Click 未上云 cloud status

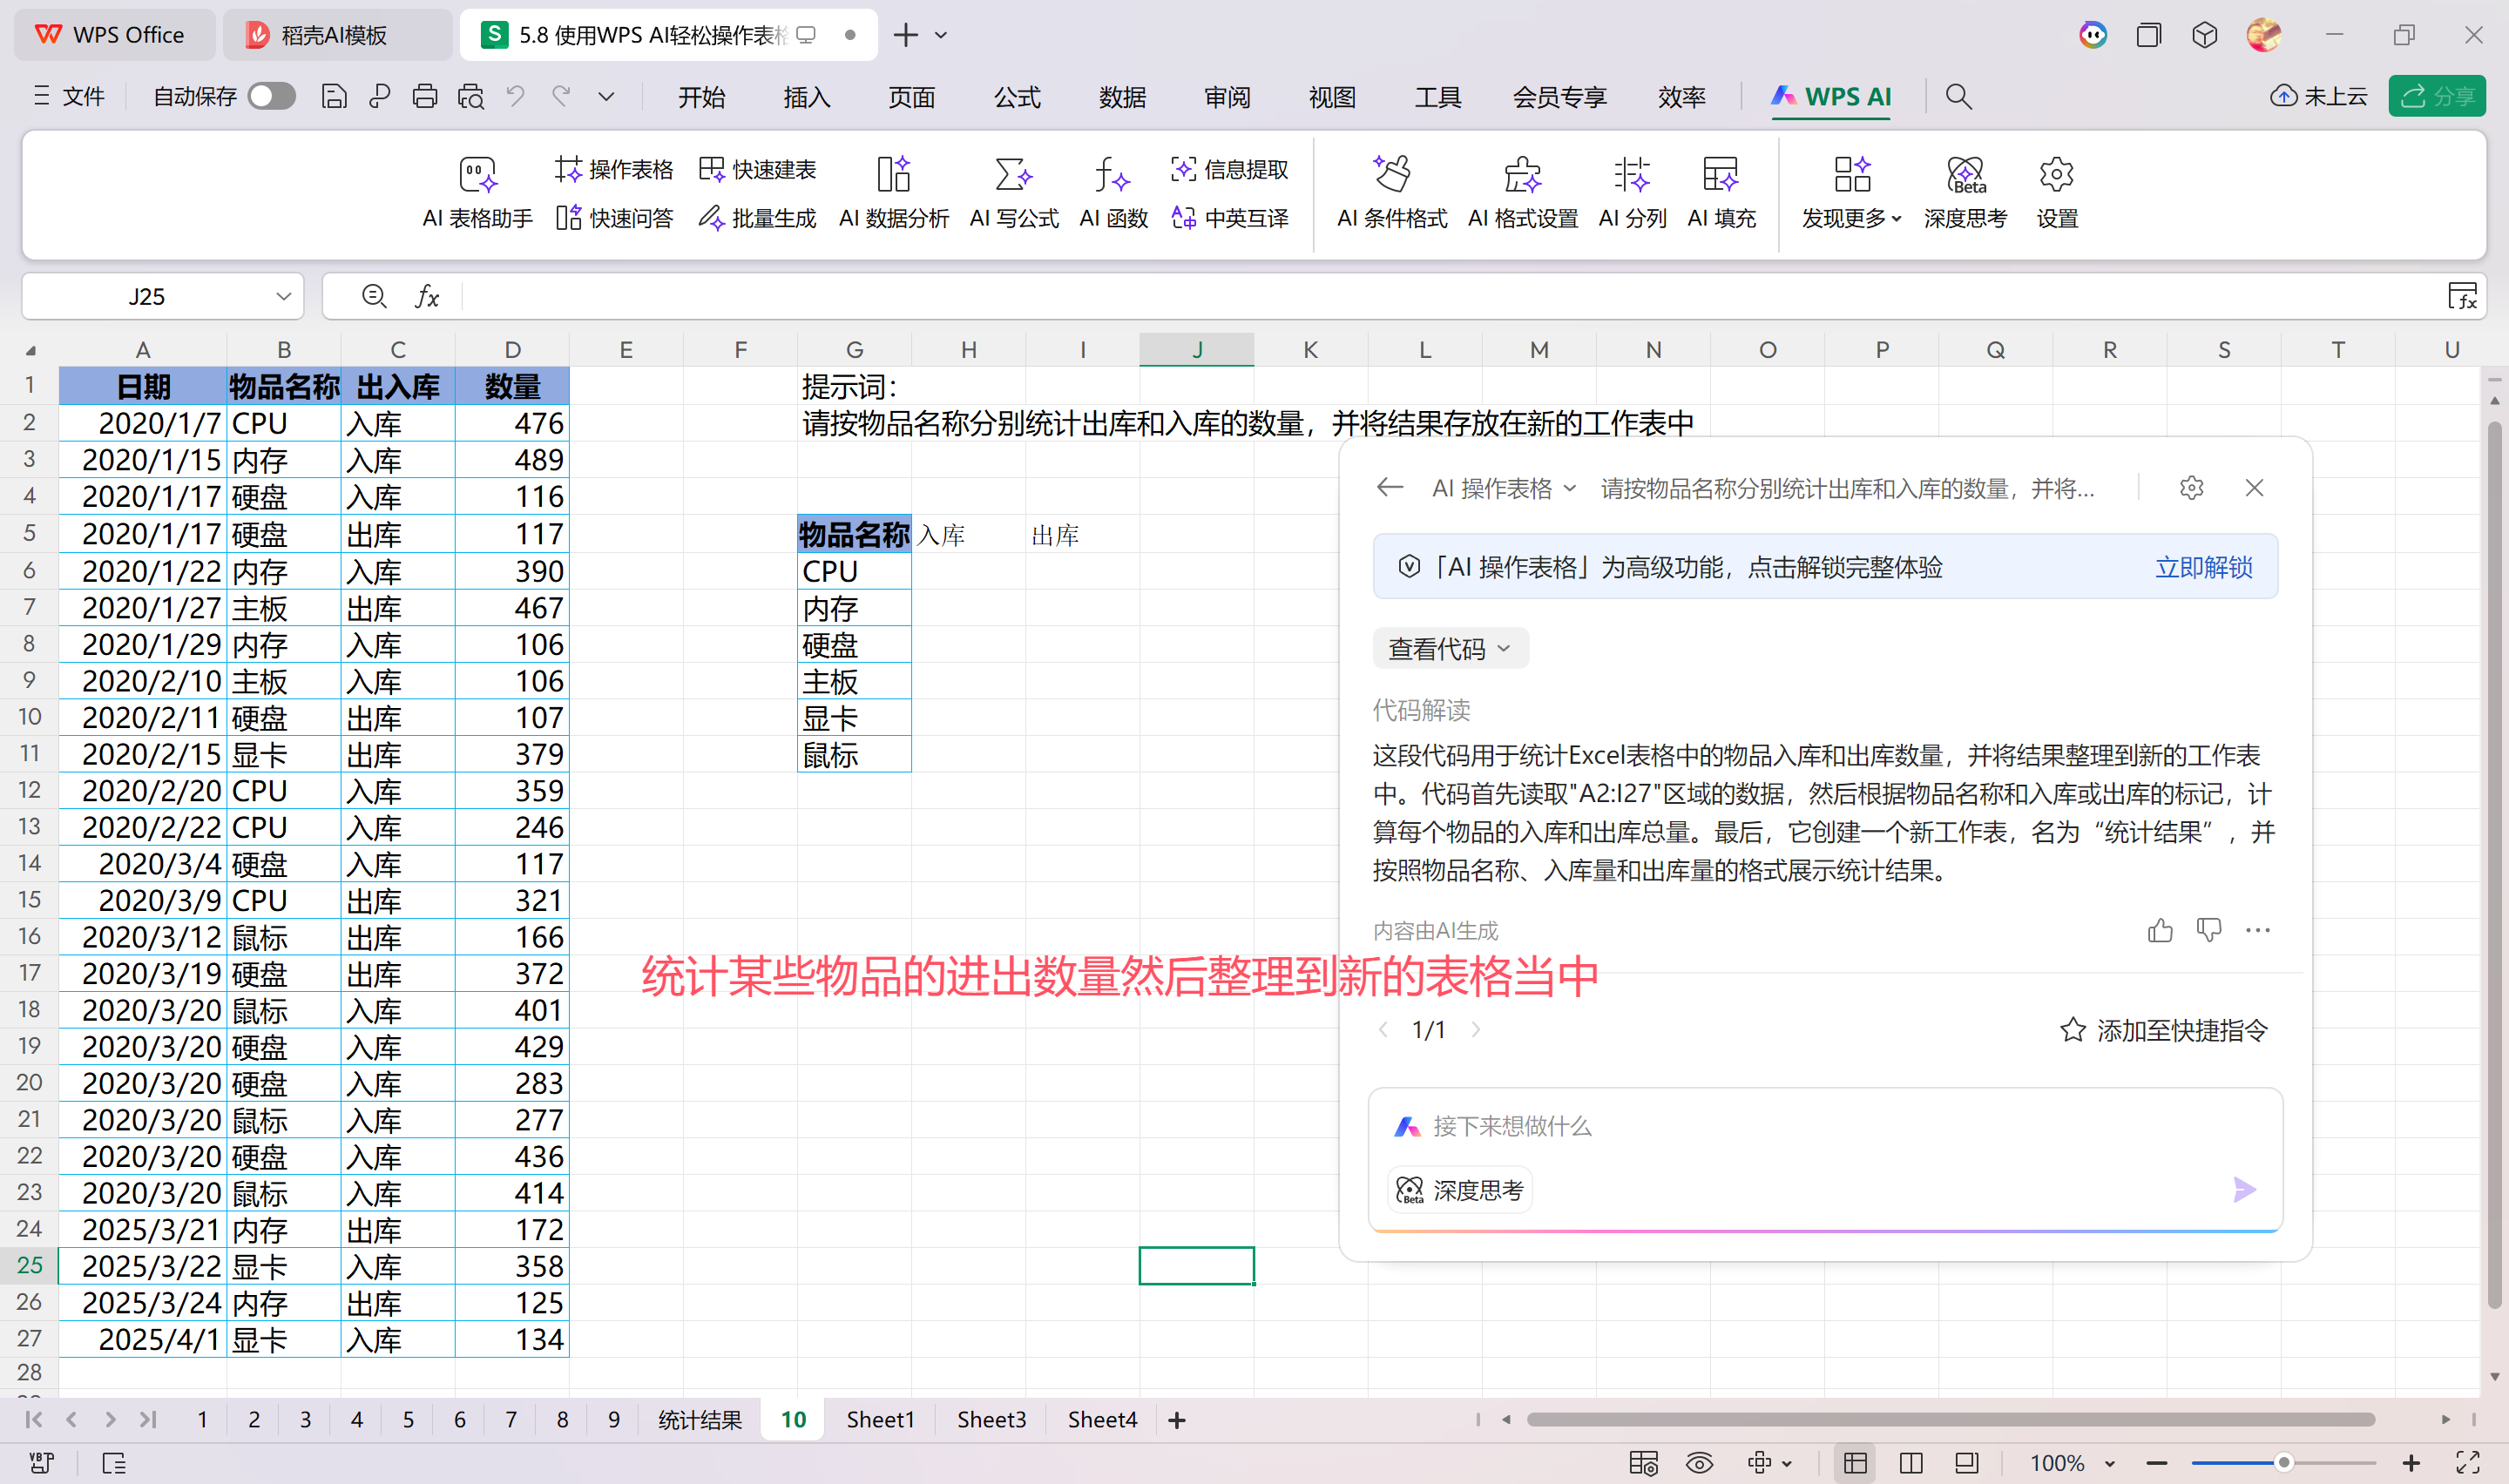(2318, 96)
